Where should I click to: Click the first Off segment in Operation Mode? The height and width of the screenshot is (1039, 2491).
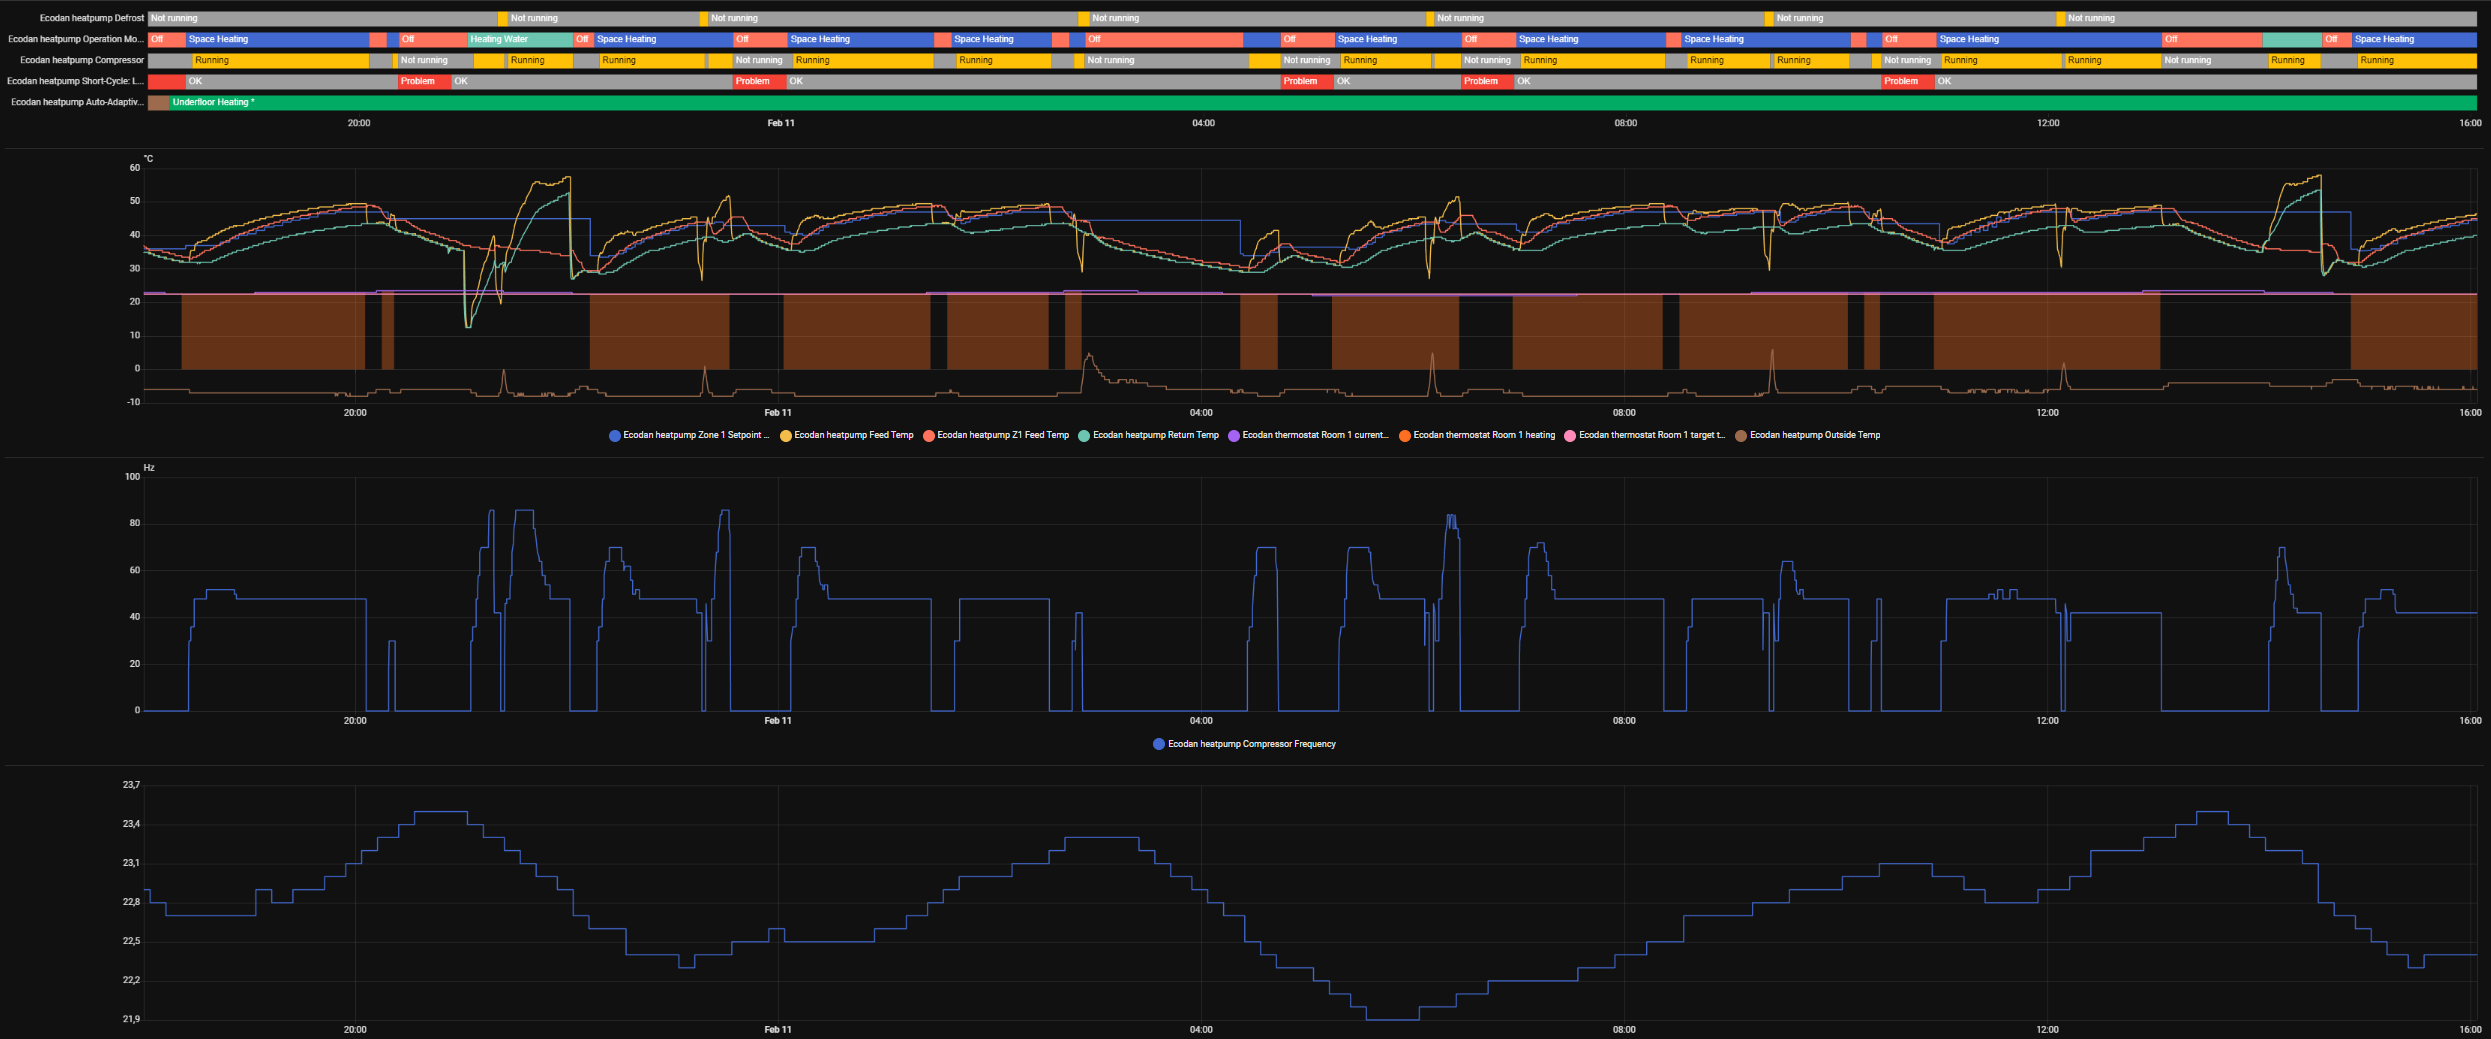click(166, 39)
